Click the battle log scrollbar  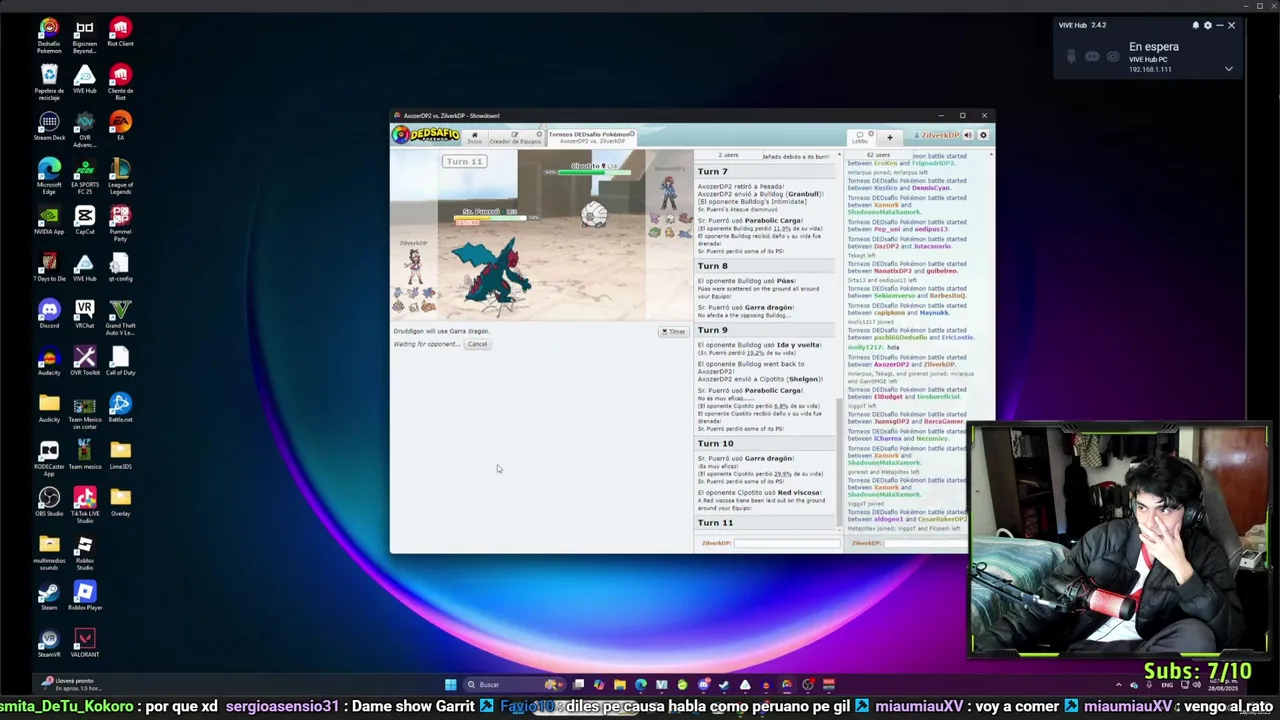pyautogui.click(x=838, y=460)
